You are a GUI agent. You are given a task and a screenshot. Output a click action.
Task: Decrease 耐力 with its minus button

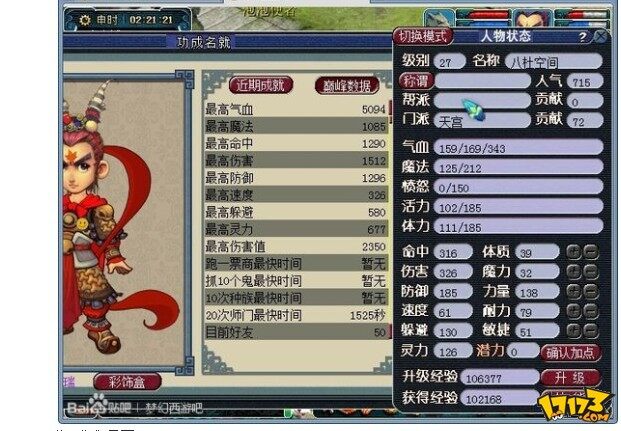591,311
